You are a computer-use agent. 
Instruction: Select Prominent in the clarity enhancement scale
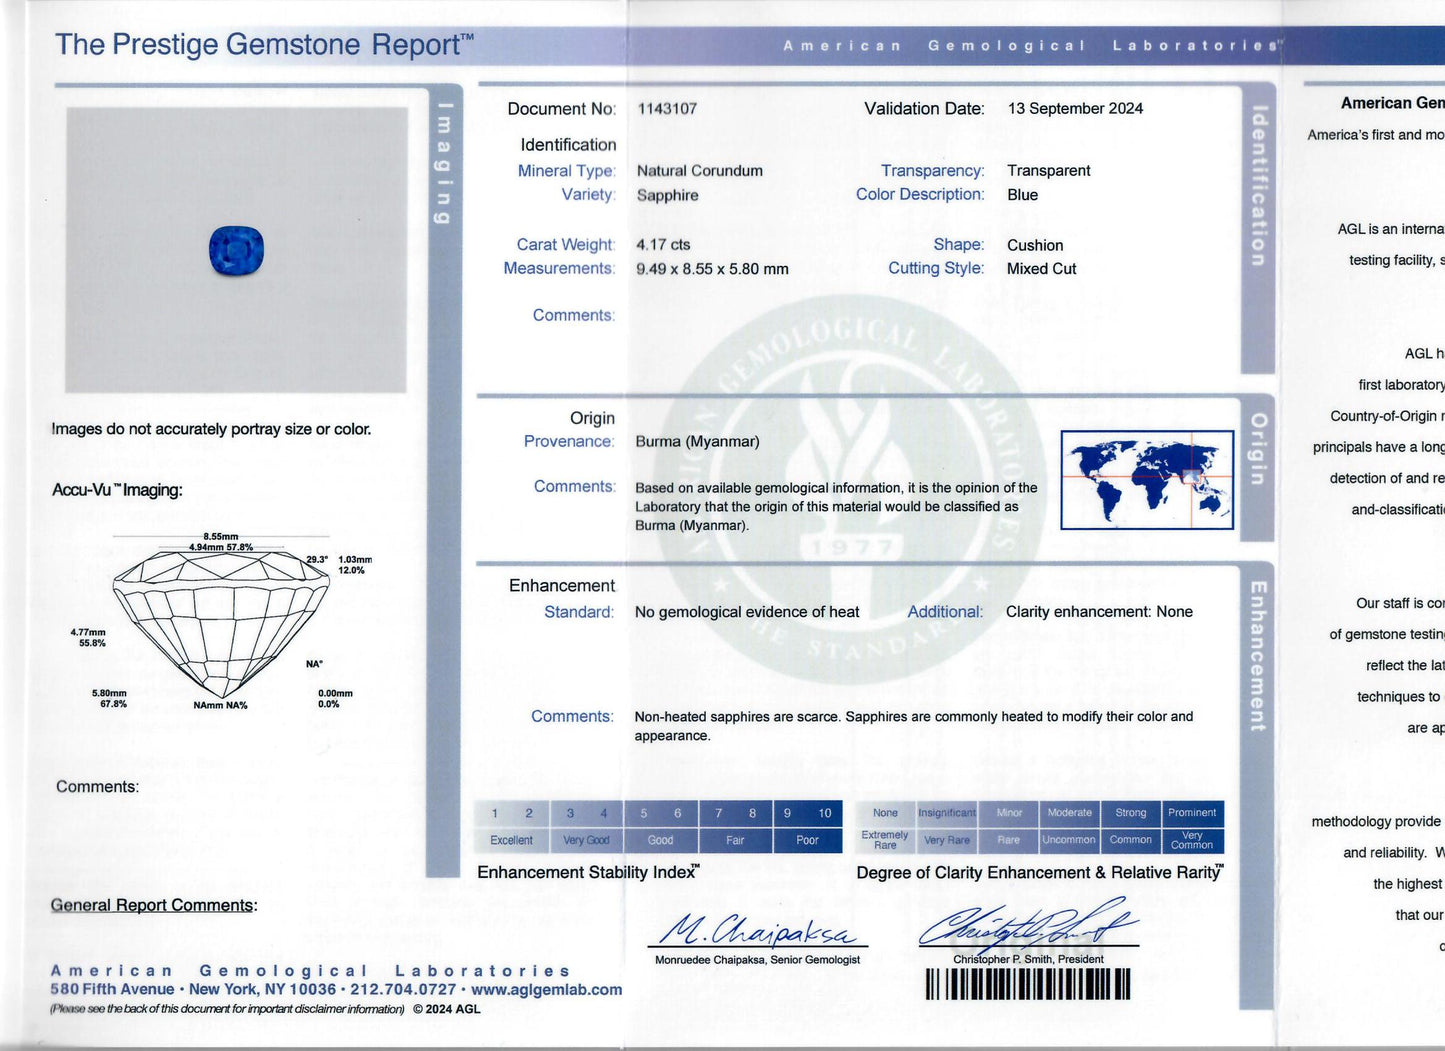coord(1192,813)
